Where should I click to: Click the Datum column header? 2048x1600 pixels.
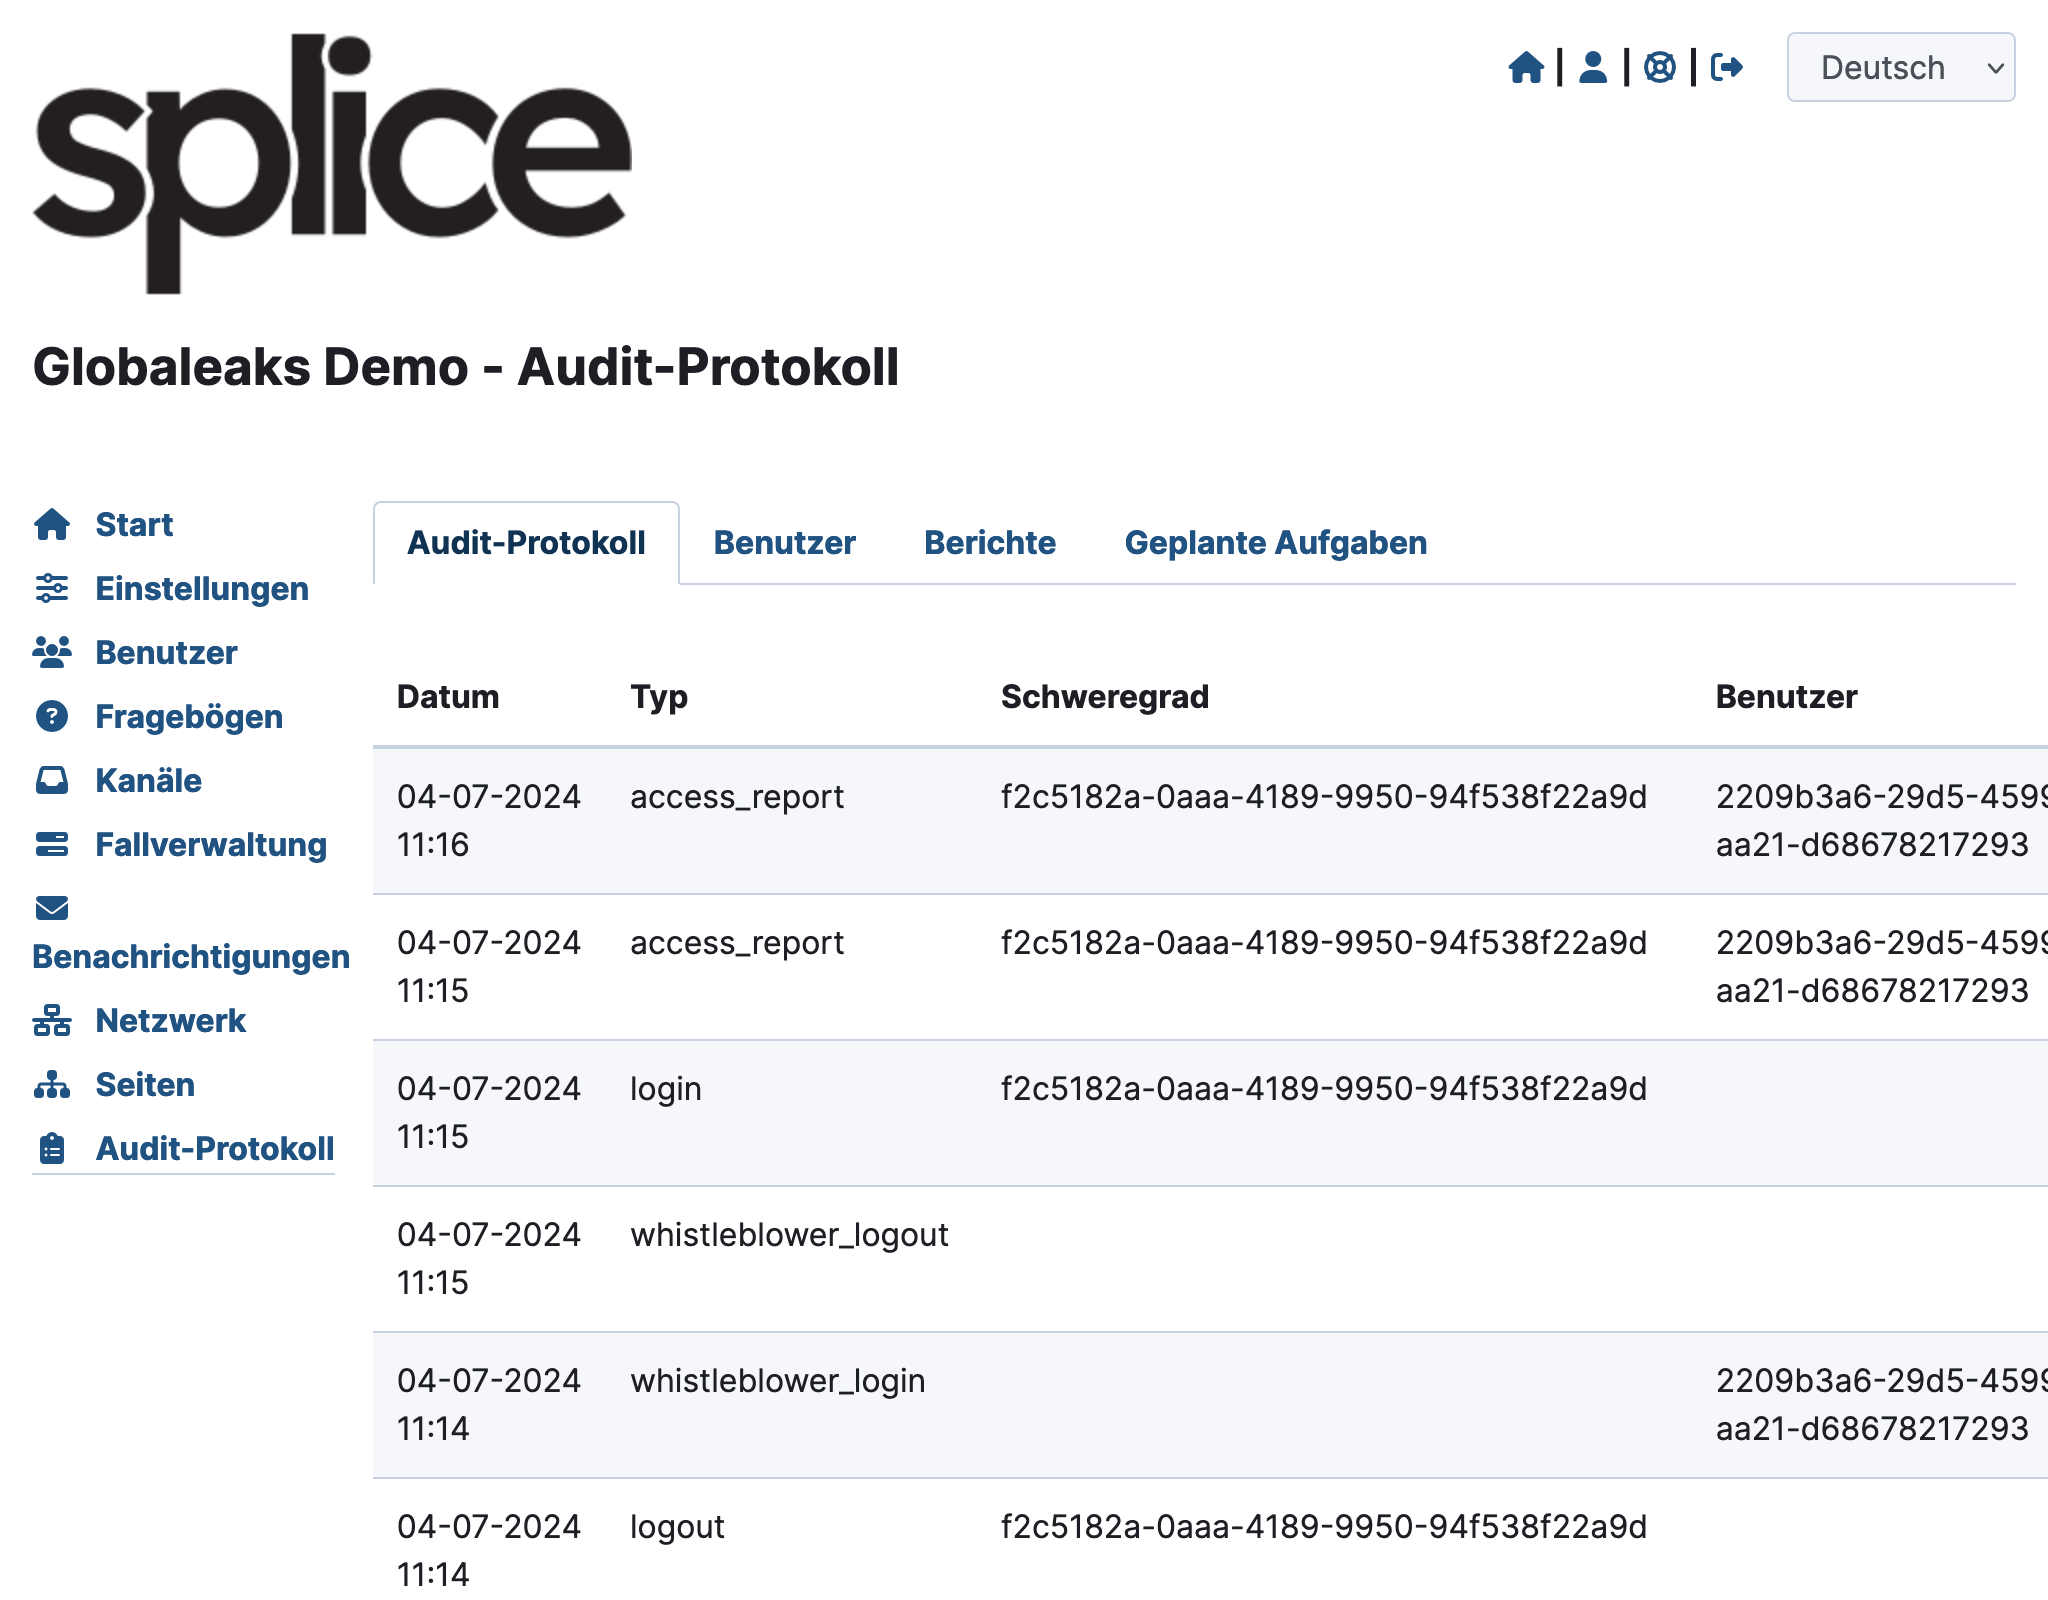pos(448,696)
